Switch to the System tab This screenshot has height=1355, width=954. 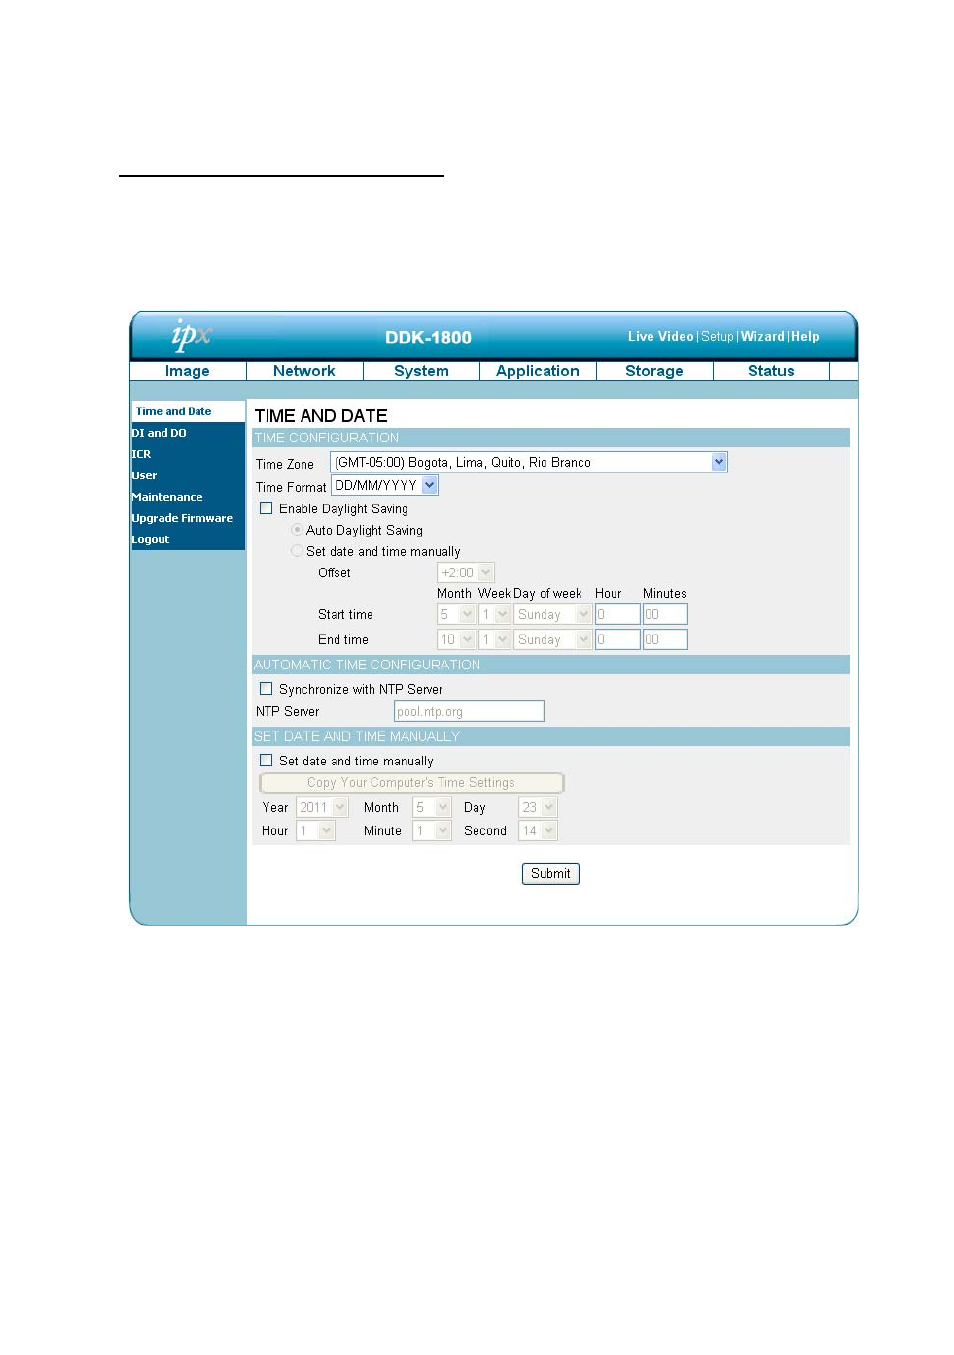click(x=421, y=371)
